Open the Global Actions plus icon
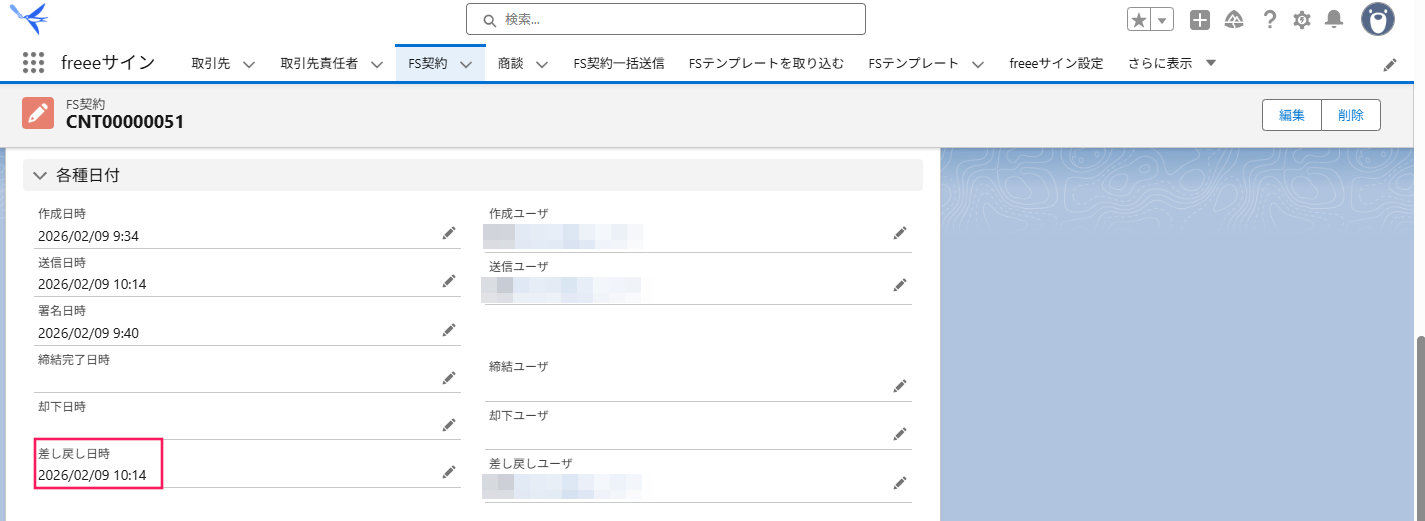The width and height of the screenshot is (1425, 521). [x=1200, y=20]
